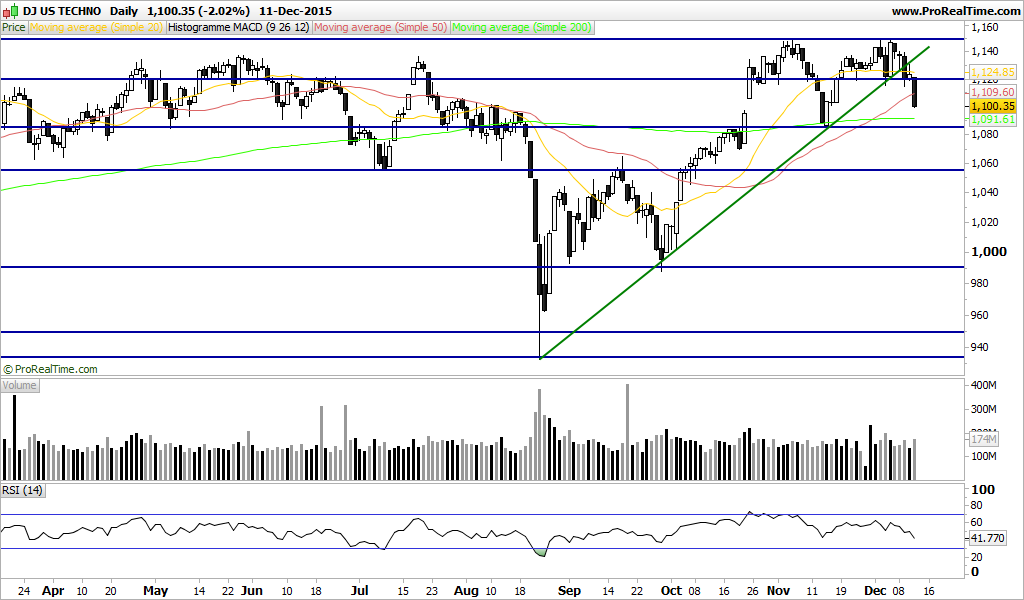This screenshot has width=1024, height=600.
Task: Click the DJ US TECHNO instrument title
Action: [62, 11]
